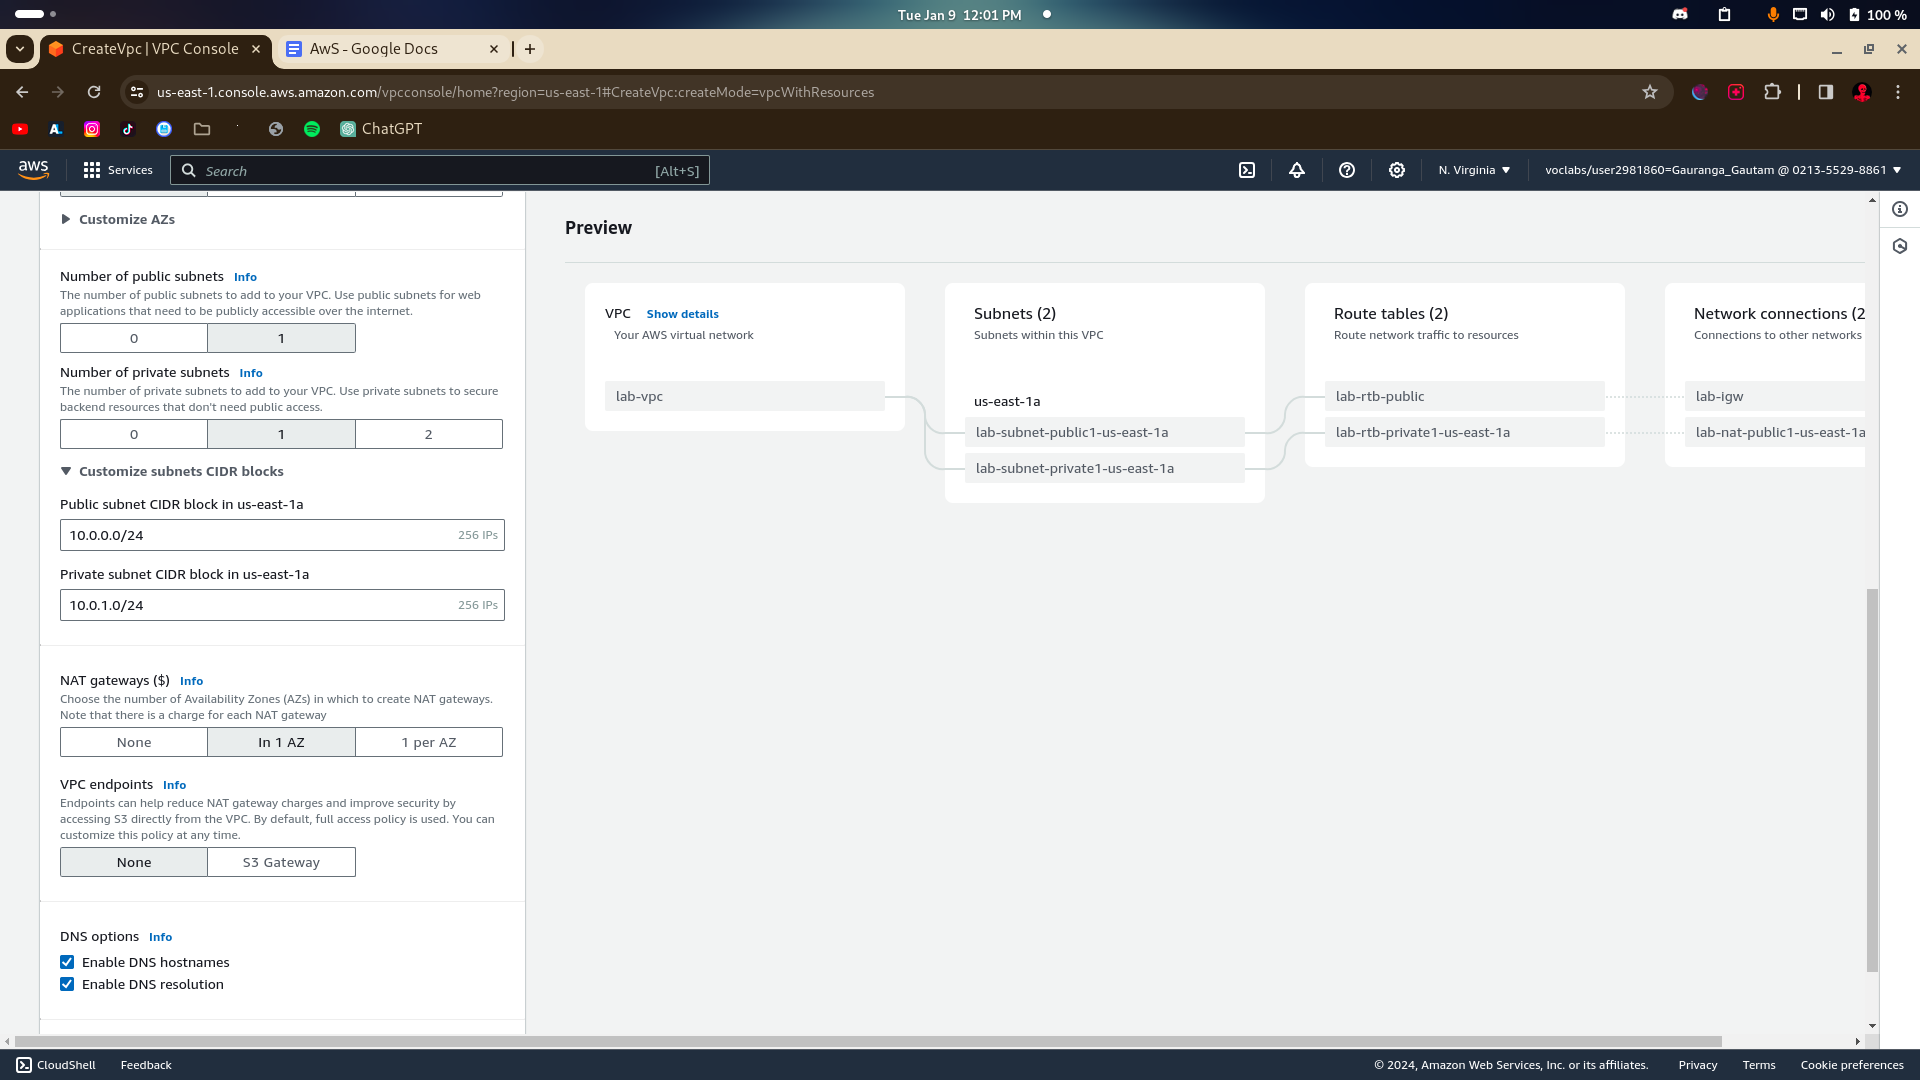Open the AWS support help icon
Image resolution: width=1920 pixels, height=1080 pixels.
coord(1347,170)
